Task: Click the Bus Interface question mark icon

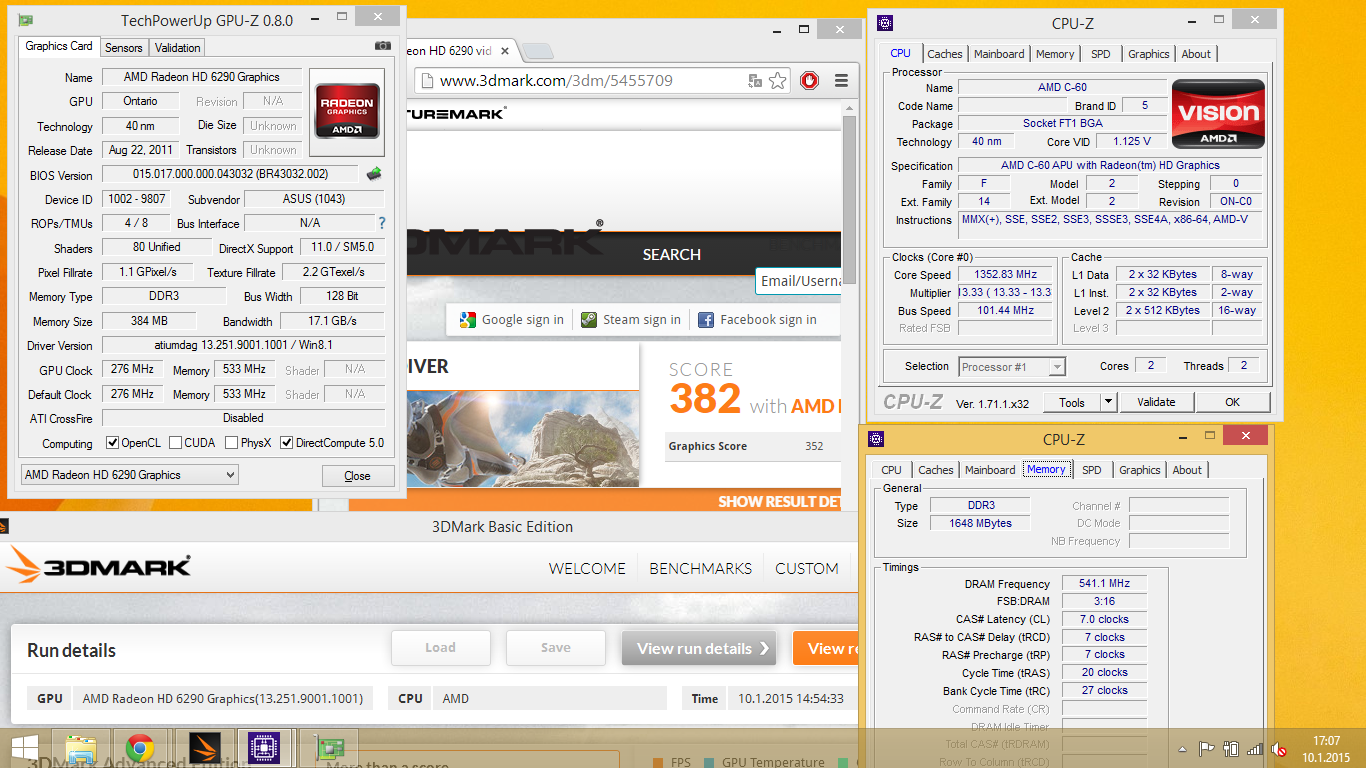Action: coord(381,223)
